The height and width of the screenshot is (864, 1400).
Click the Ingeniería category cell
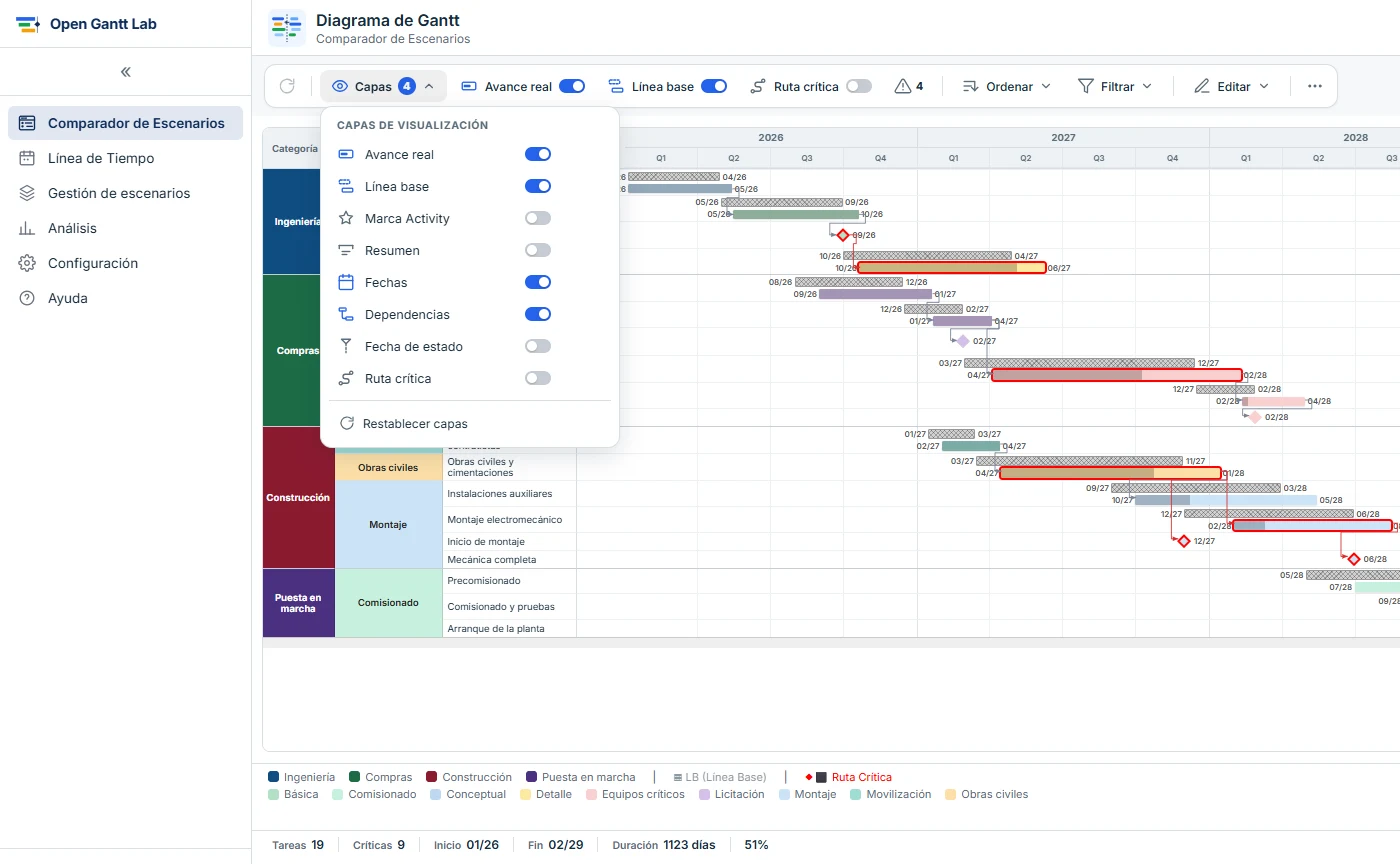[x=292, y=221]
